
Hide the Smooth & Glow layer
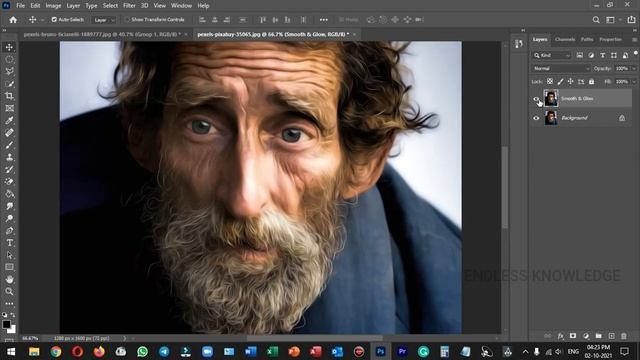(x=536, y=99)
